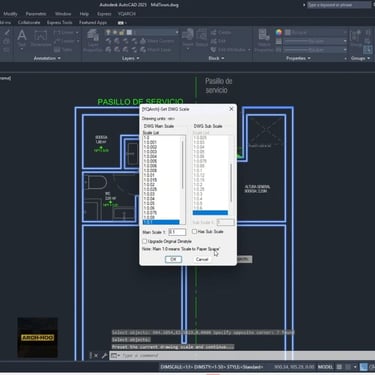Viewport: 375px width, 375px height.
Task: Toggle the grid display in status bar
Action: pos(339,367)
